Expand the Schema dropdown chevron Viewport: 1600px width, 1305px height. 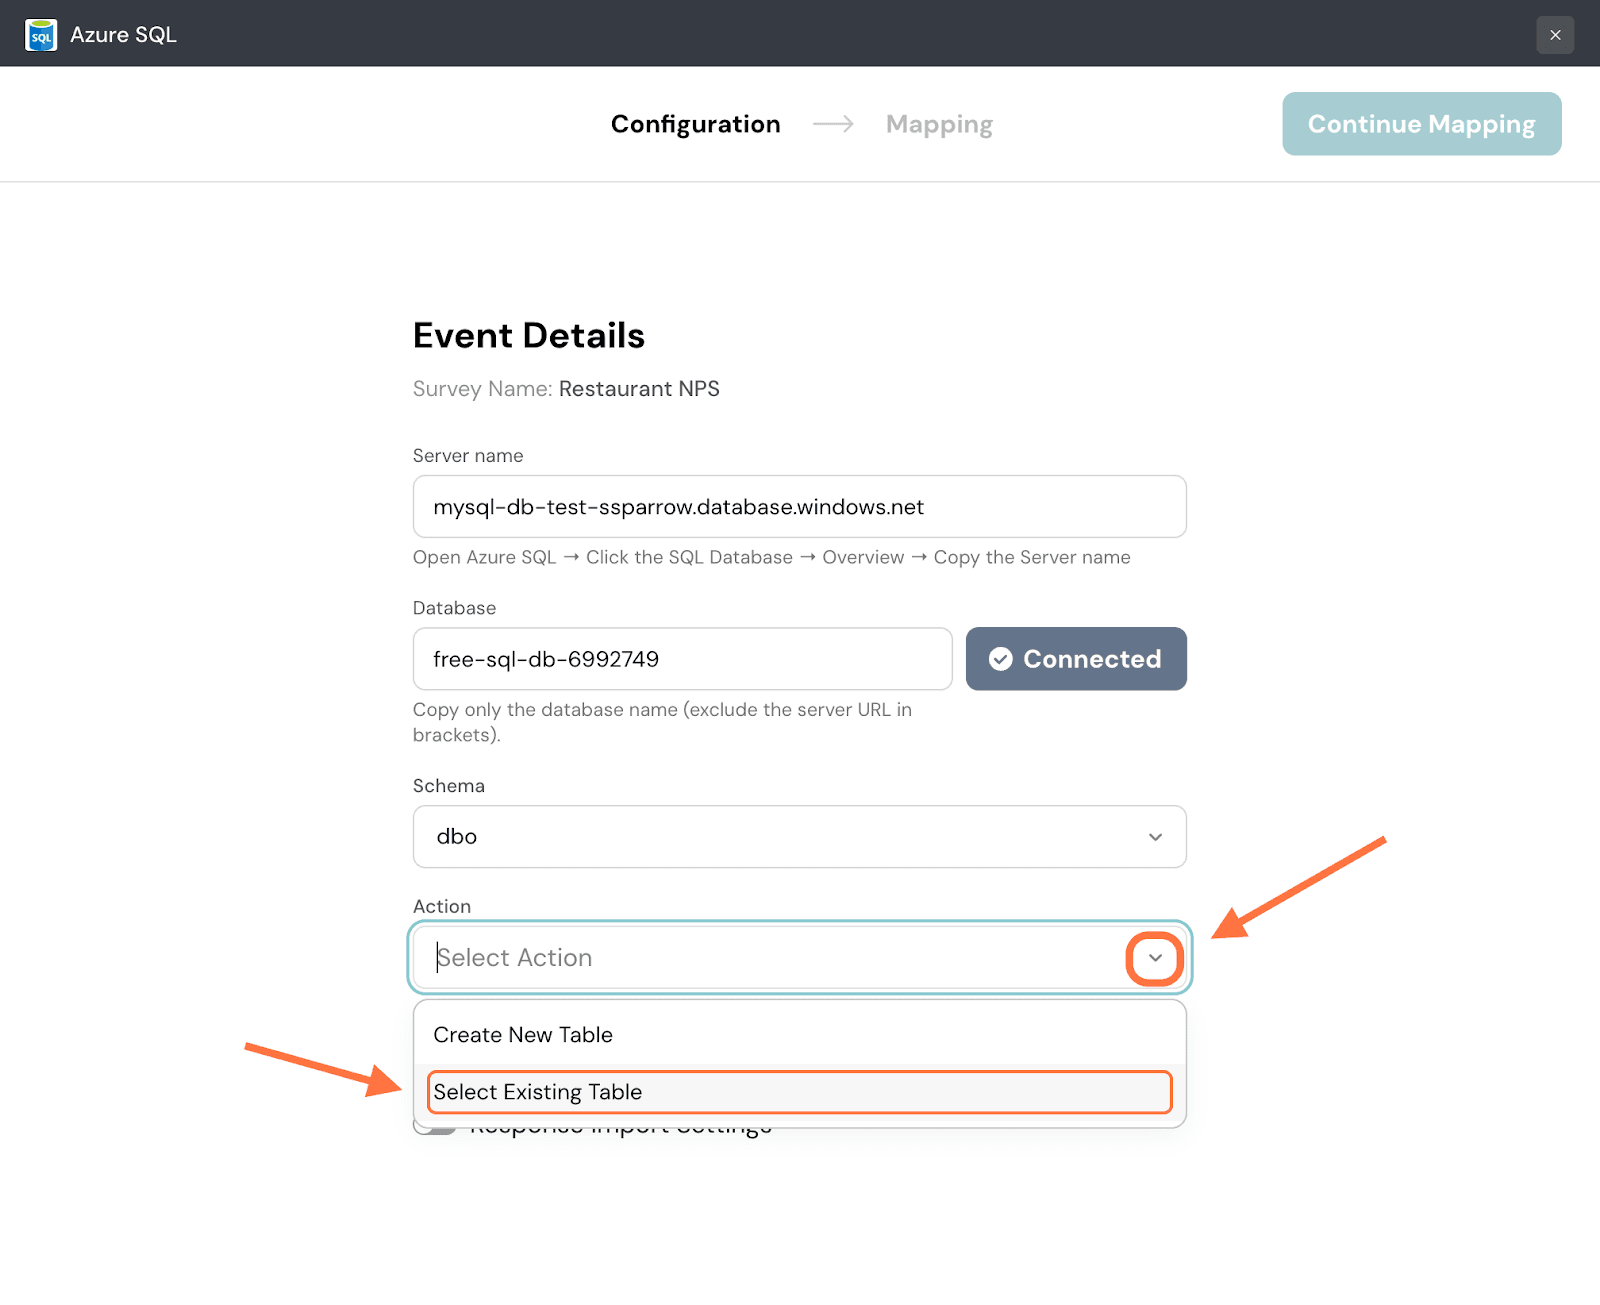[1155, 837]
